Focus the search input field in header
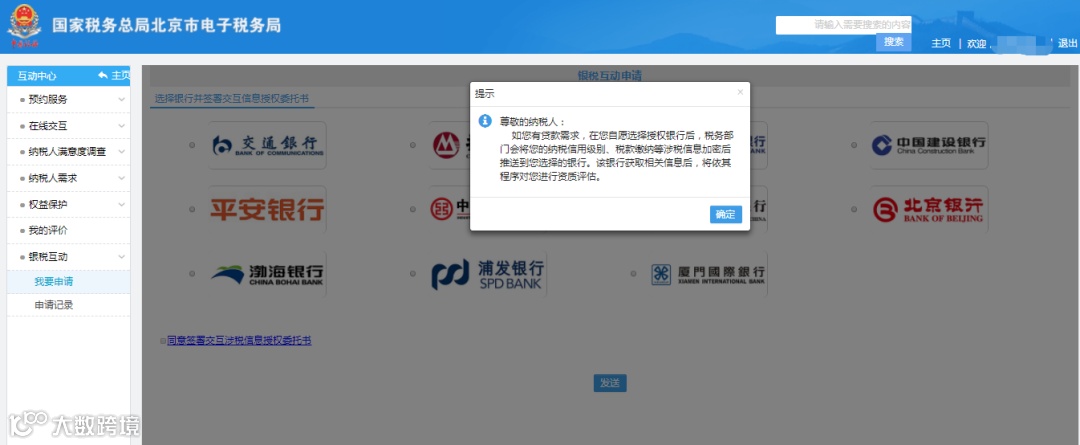This screenshot has width=1080, height=445. (x=843, y=25)
